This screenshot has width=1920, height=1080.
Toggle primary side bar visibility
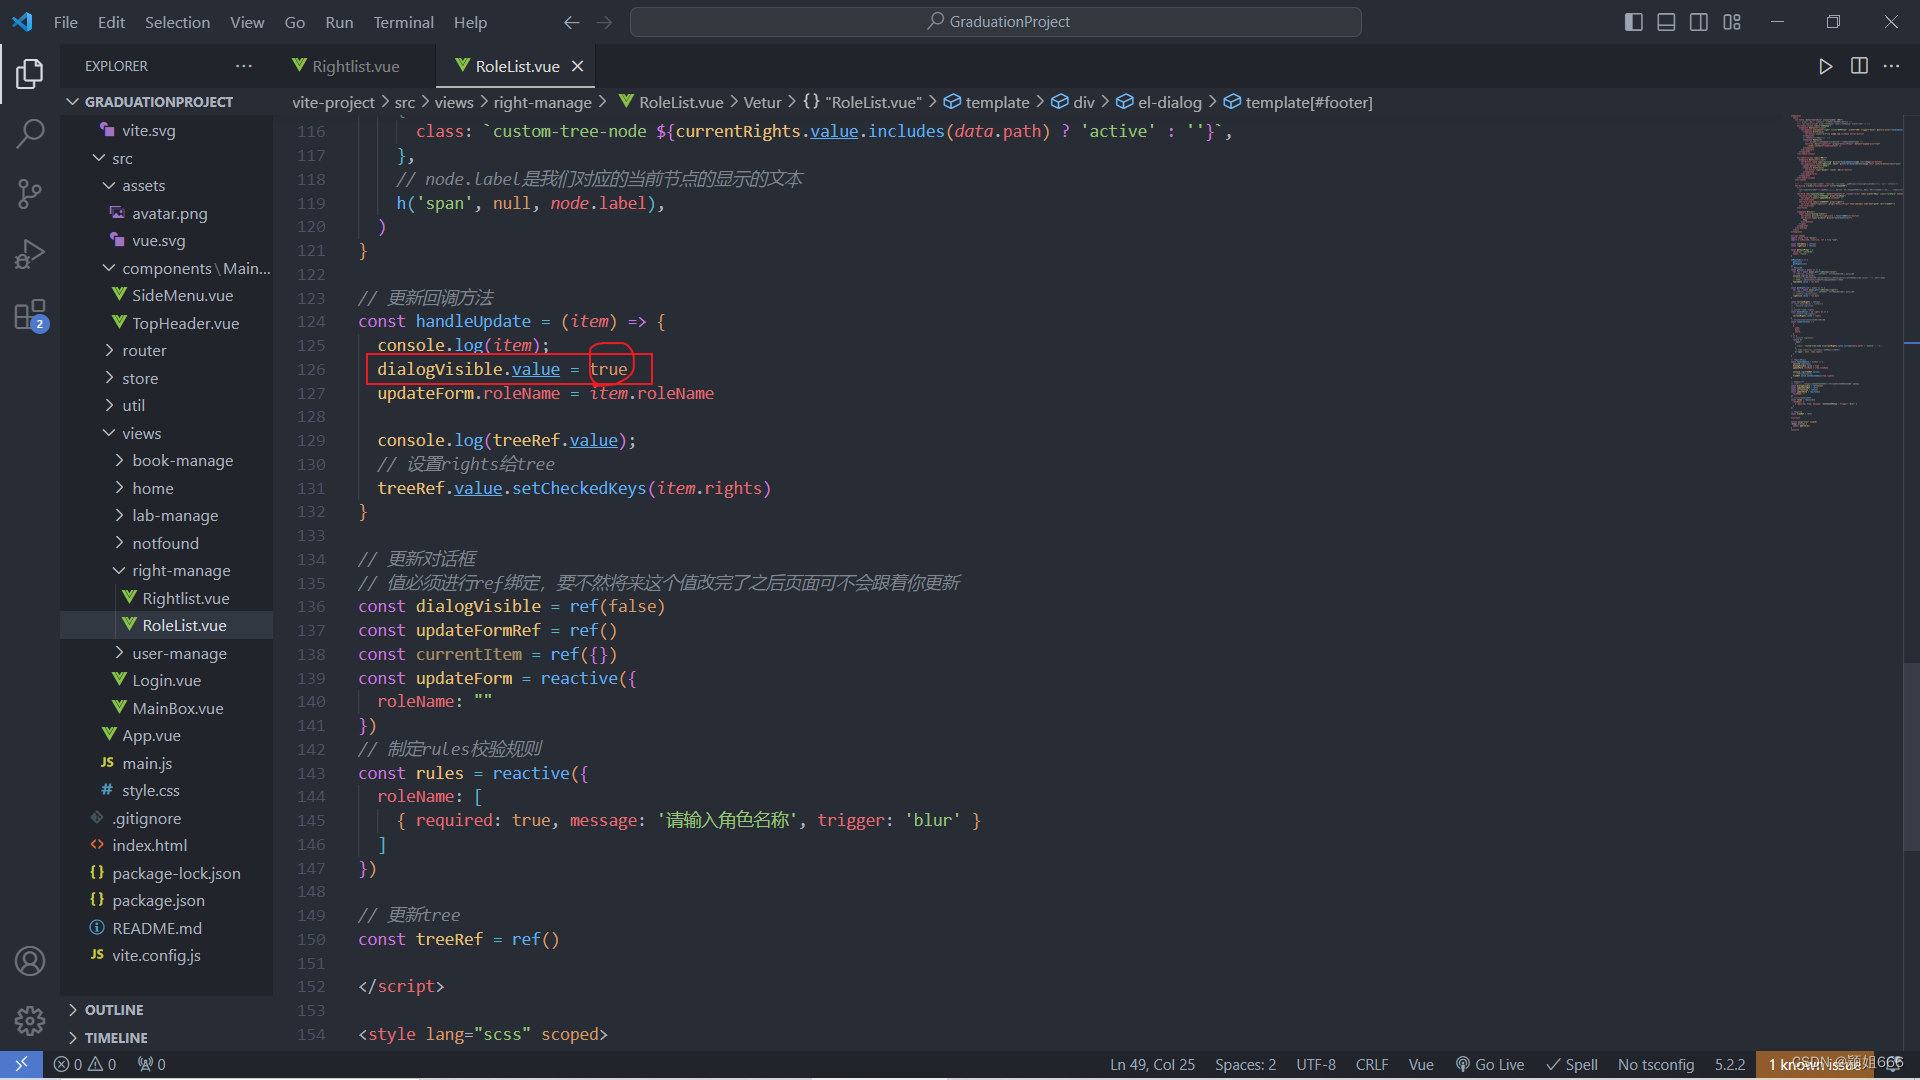coord(1633,22)
